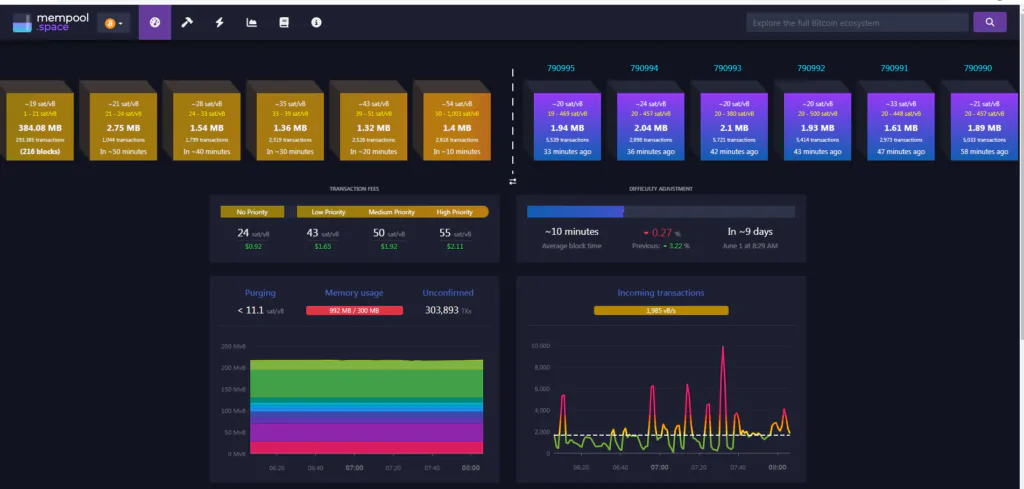The image size is (1024, 489).
Task: Click the High Priority fee label
Action: pos(454,212)
